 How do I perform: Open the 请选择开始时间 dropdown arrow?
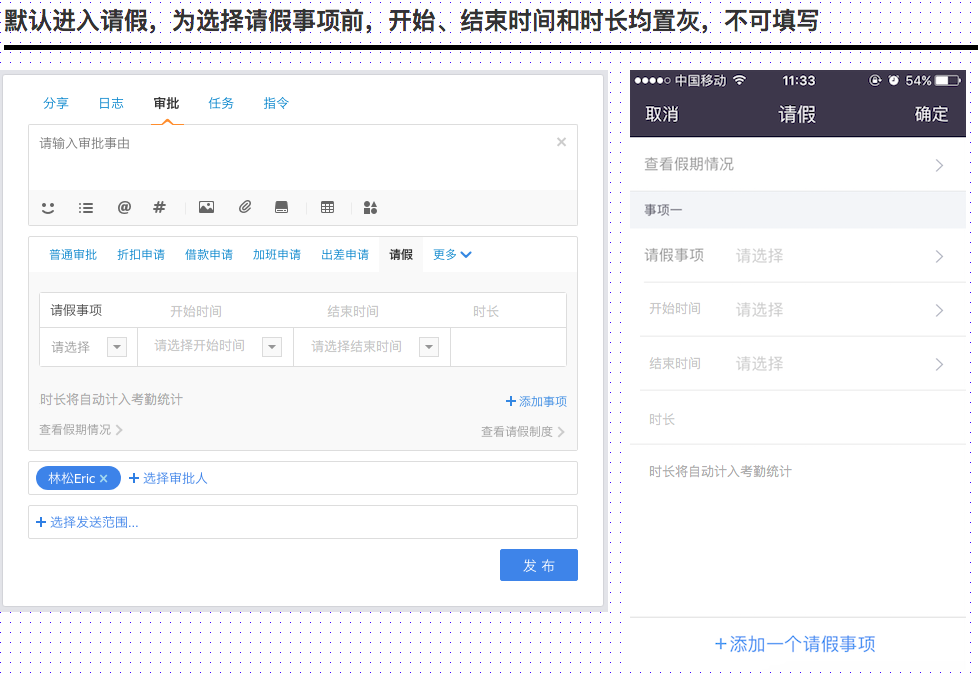271,347
